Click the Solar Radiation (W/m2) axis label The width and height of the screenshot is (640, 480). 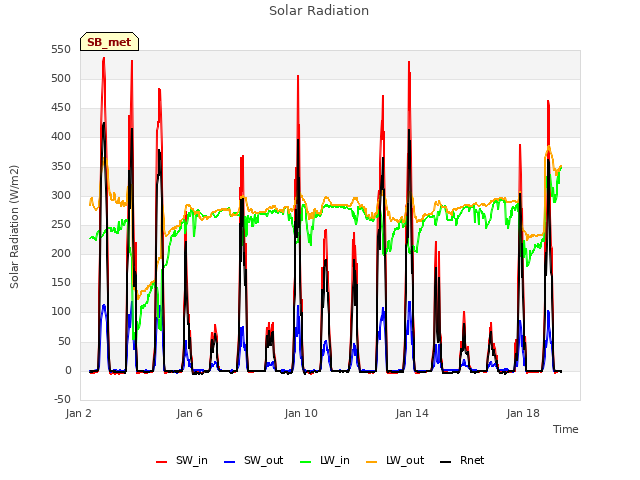[14, 227]
